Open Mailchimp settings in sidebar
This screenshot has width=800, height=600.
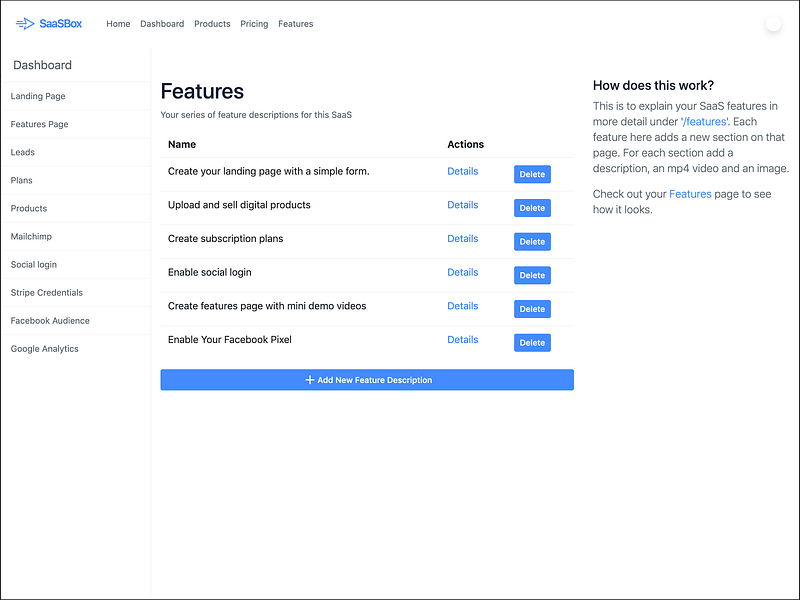(x=76, y=236)
